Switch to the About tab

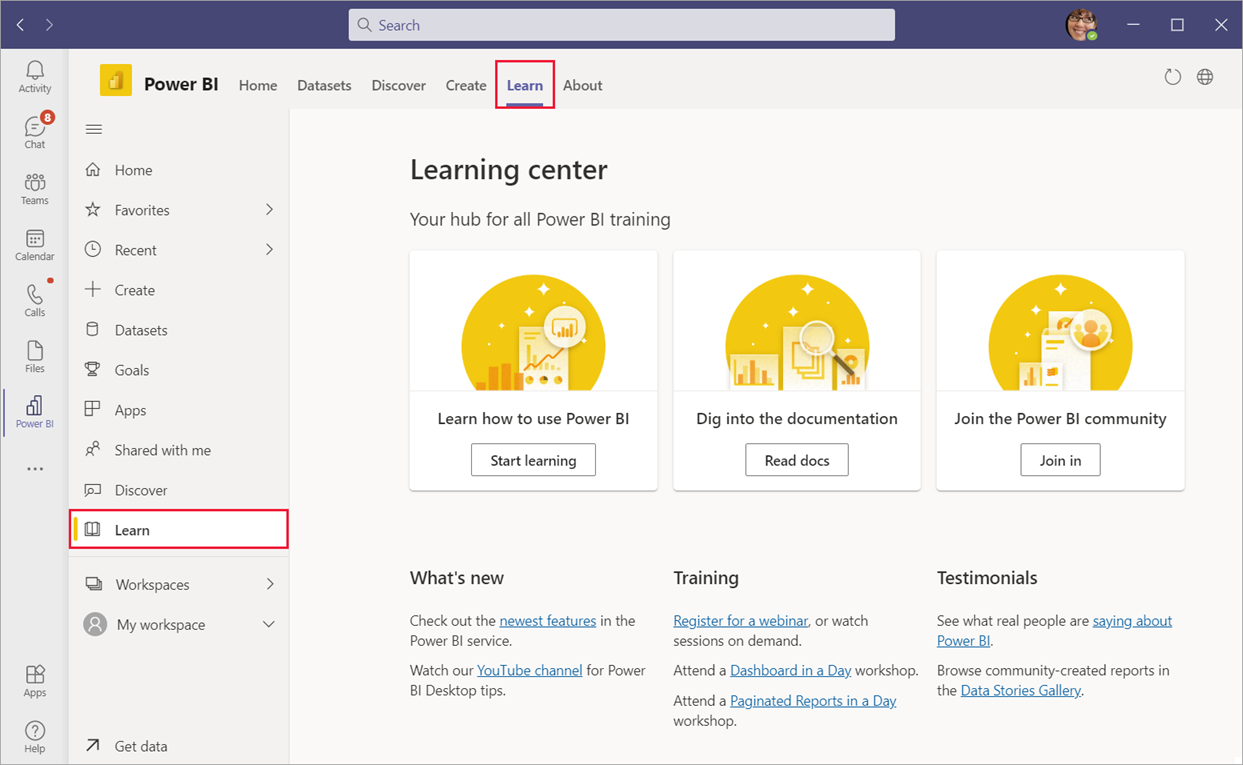[x=582, y=85]
